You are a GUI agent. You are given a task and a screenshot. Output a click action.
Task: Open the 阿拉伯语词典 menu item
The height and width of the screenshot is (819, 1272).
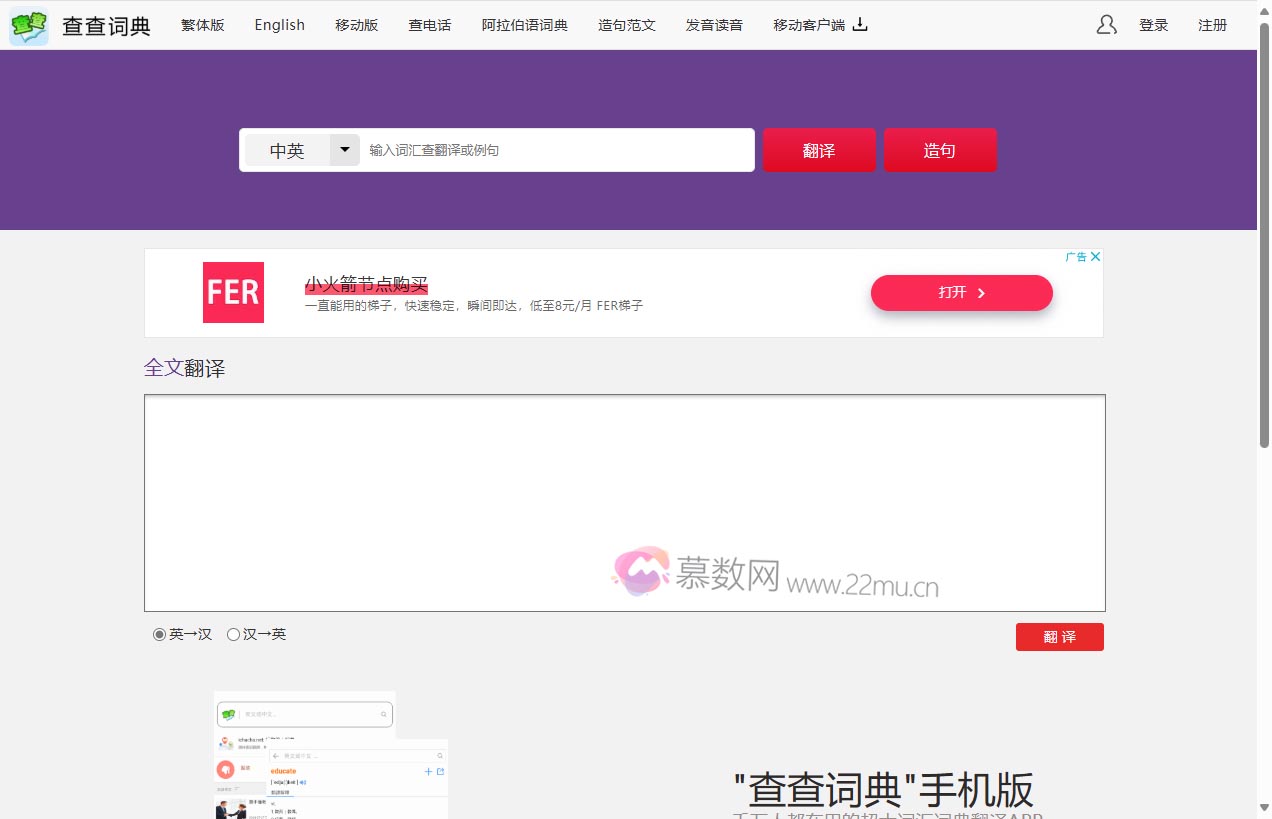(524, 25)
